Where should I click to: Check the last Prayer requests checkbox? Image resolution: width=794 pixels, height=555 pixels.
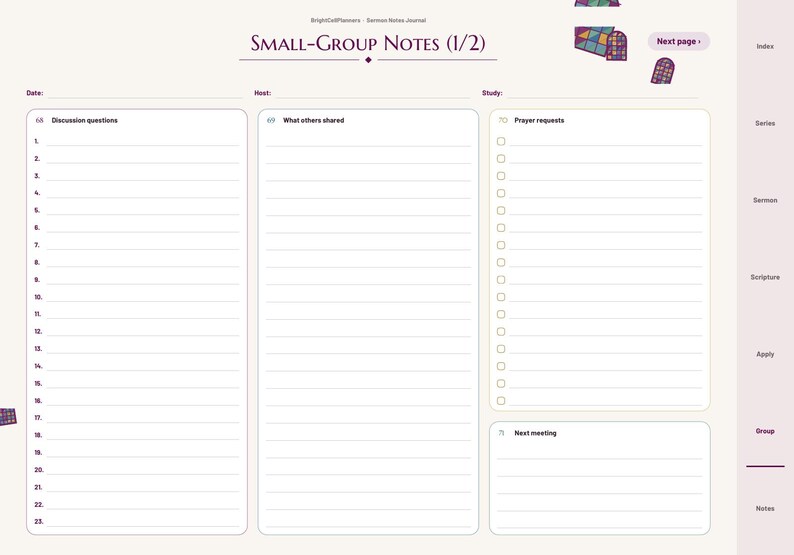[501, 401]
